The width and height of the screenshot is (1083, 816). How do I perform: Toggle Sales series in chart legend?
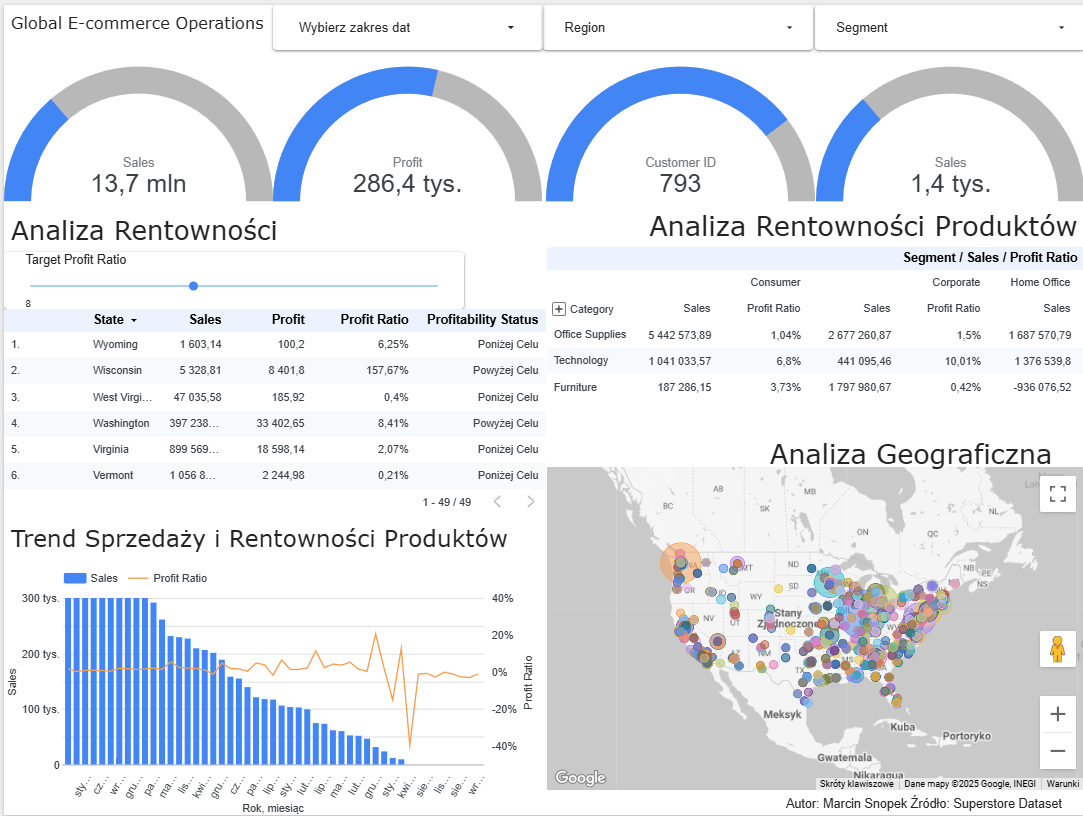(x=90, y=578)
